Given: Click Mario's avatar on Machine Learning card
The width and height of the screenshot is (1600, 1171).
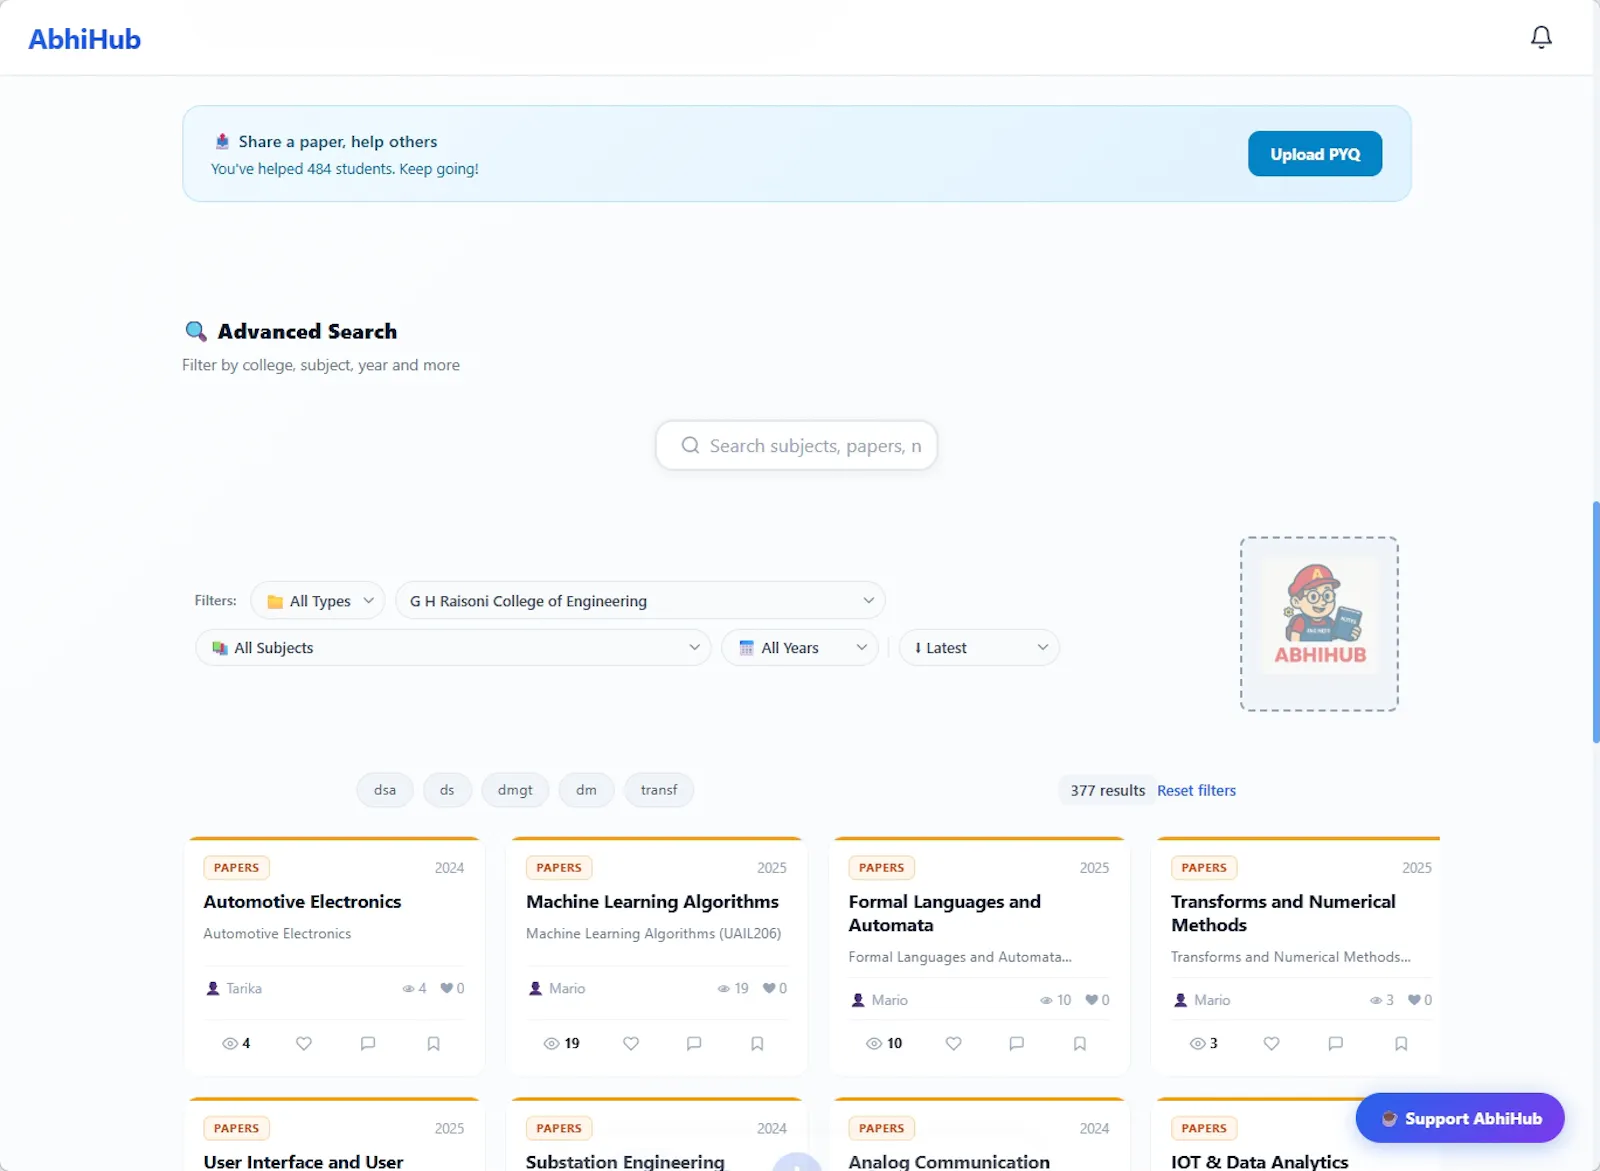Looking at the screenshot, I should click(536, 988).
